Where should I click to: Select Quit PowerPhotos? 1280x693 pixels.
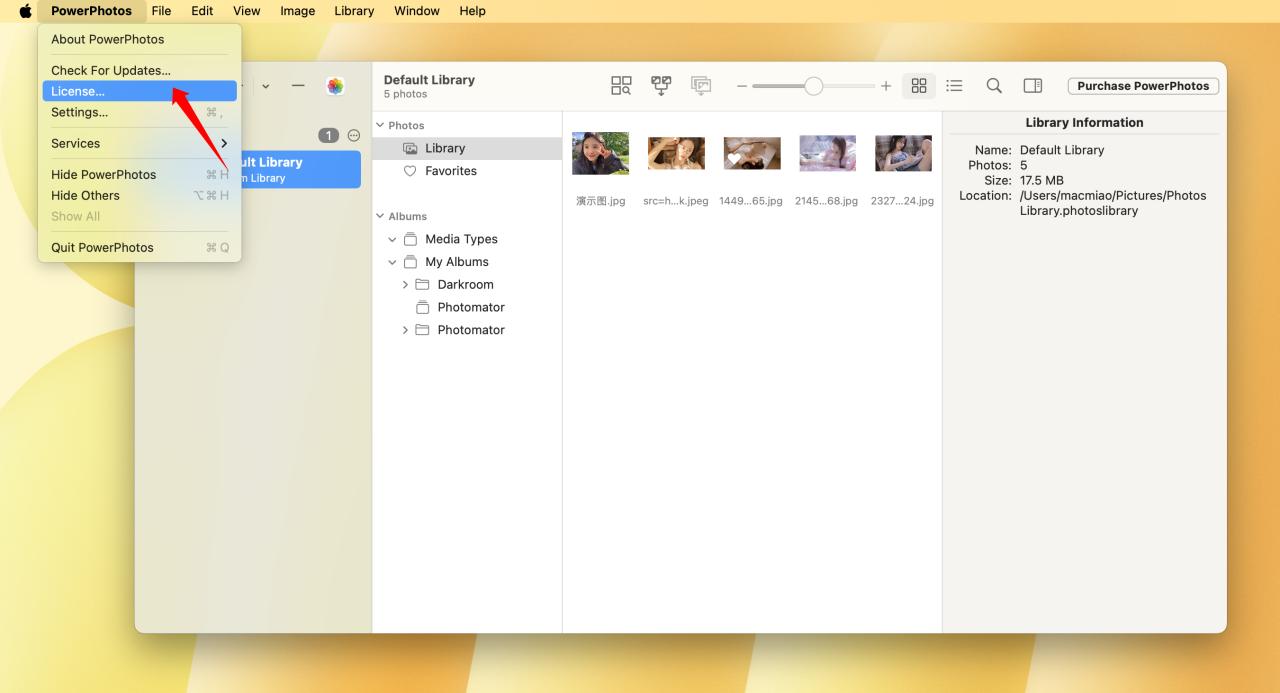(x=139, y=247)
